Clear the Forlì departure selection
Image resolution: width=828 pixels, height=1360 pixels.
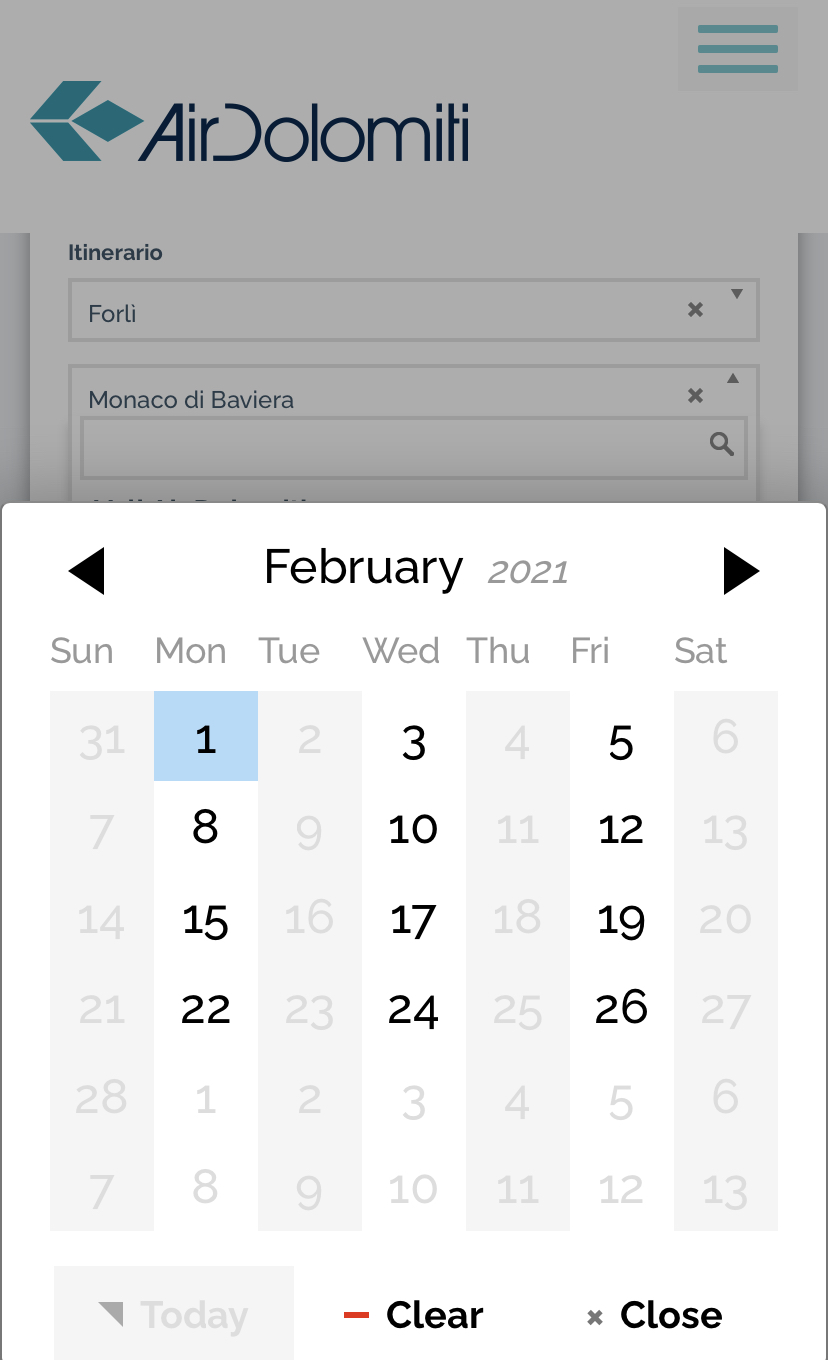(x=696, y=310)
